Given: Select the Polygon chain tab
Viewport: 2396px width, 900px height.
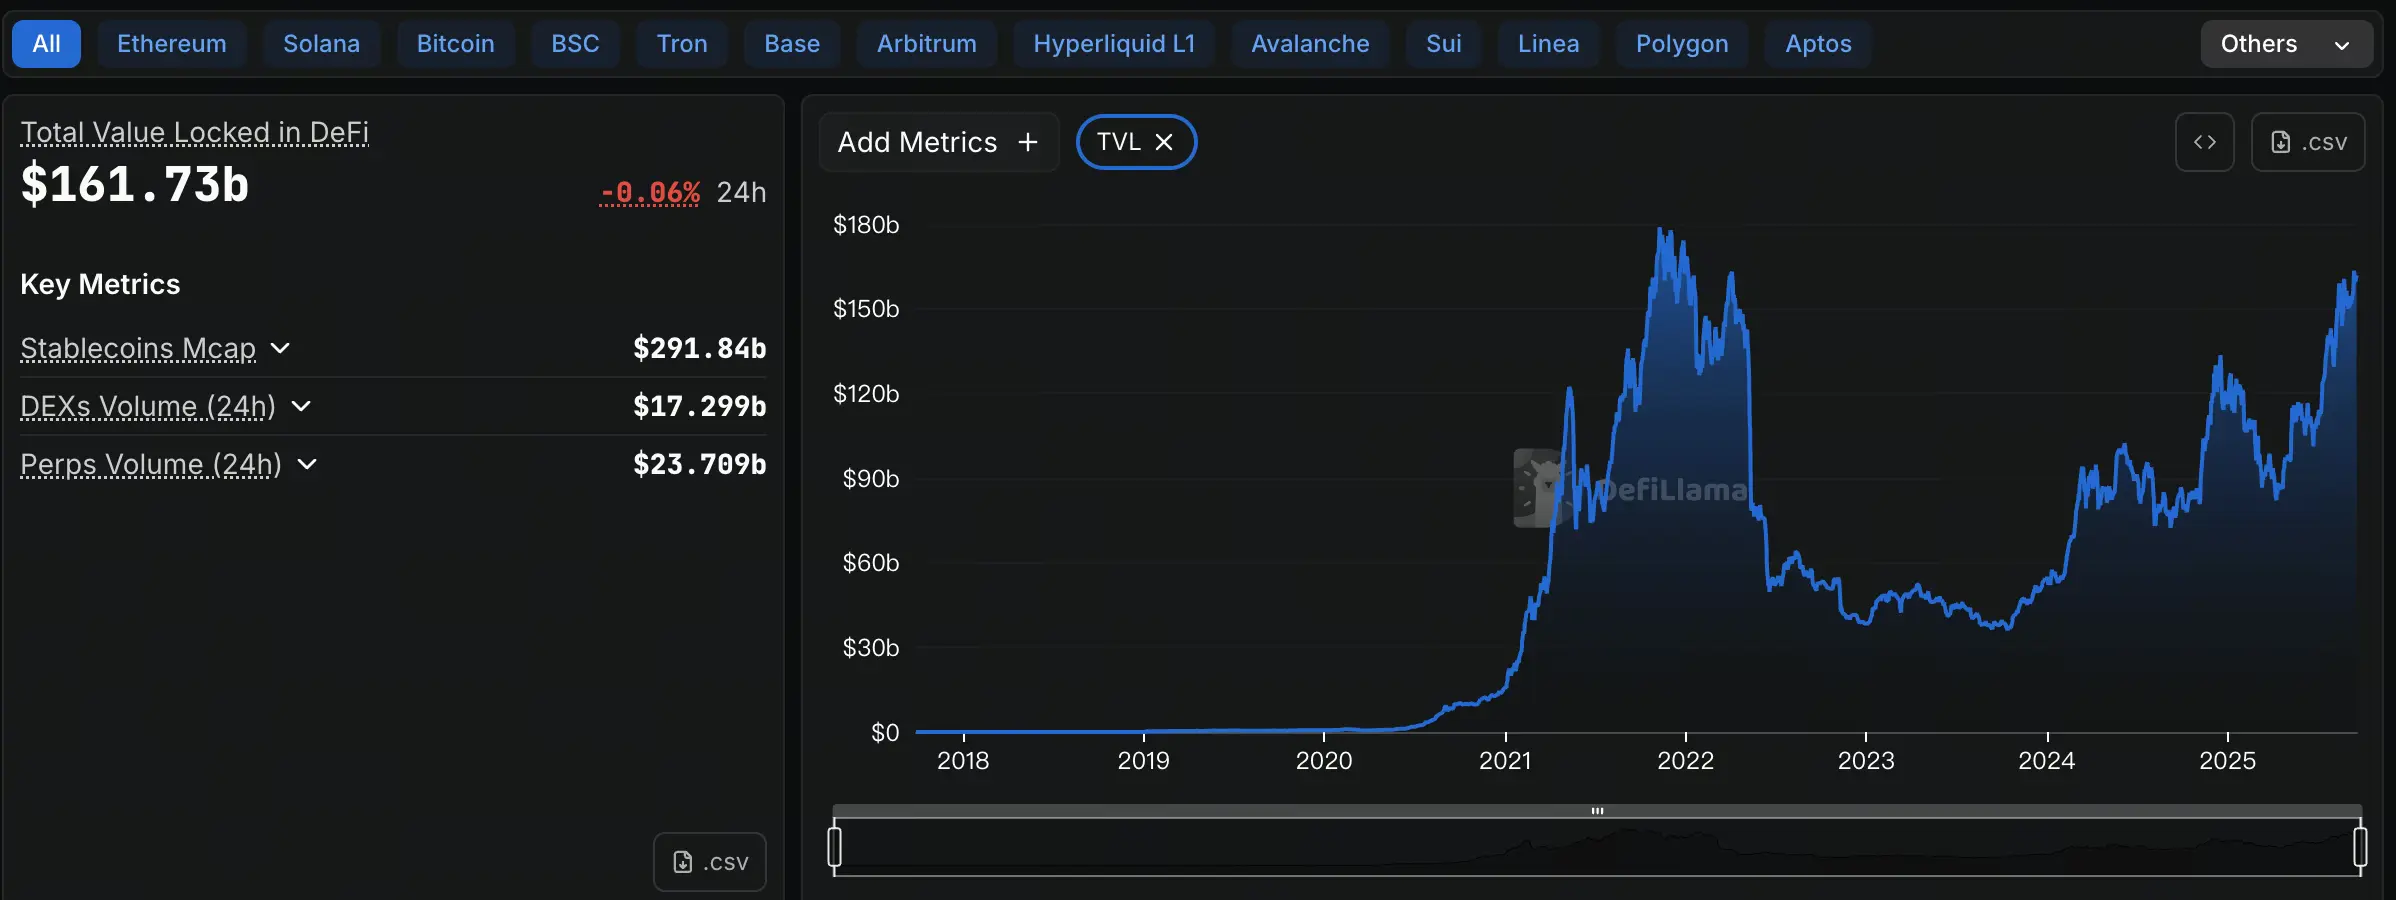Looking at the screenshot, I should pos(1682,44).
